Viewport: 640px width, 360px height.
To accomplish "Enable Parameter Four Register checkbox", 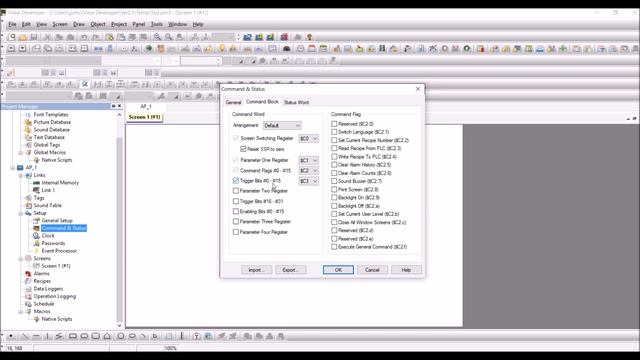I will 236,232.
